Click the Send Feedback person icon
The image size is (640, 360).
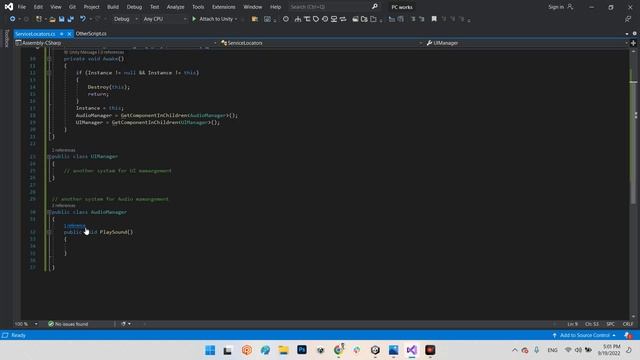[x=628, y=19]
